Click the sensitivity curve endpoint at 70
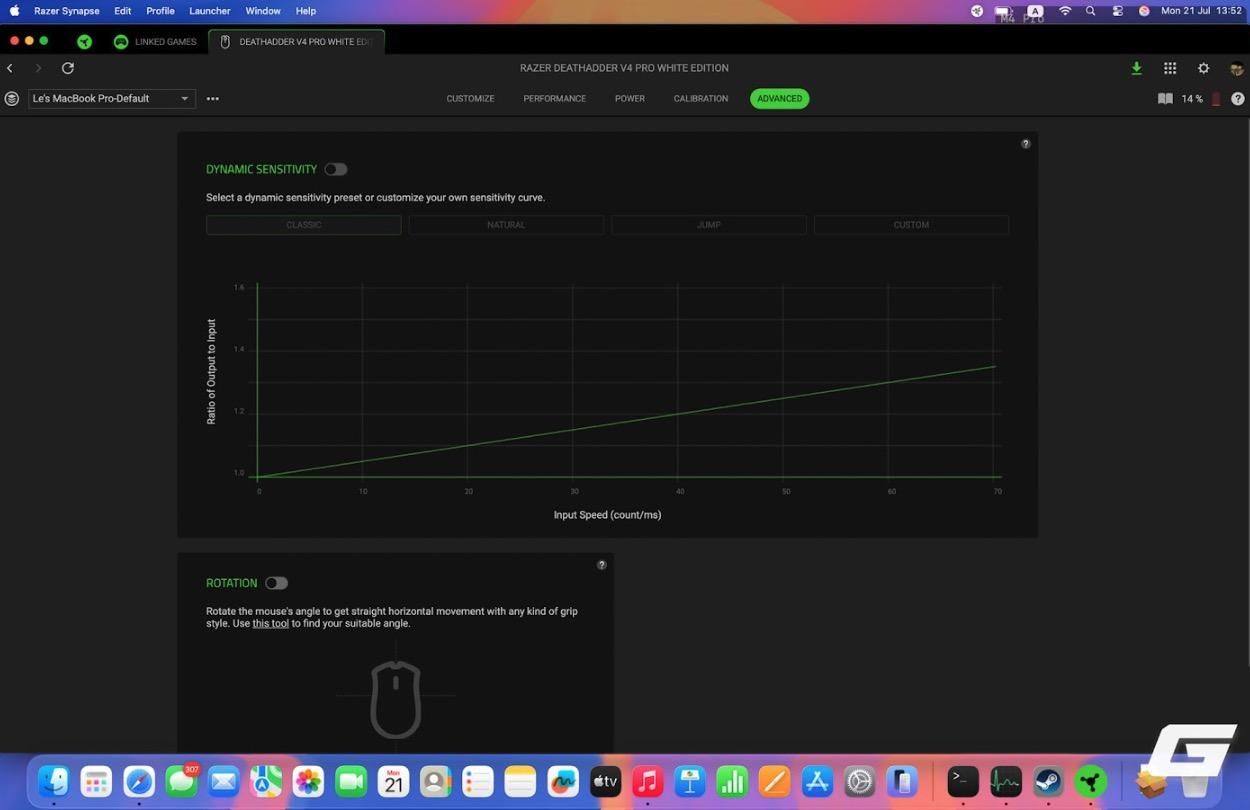1250x810 pixels. [995, 366]
